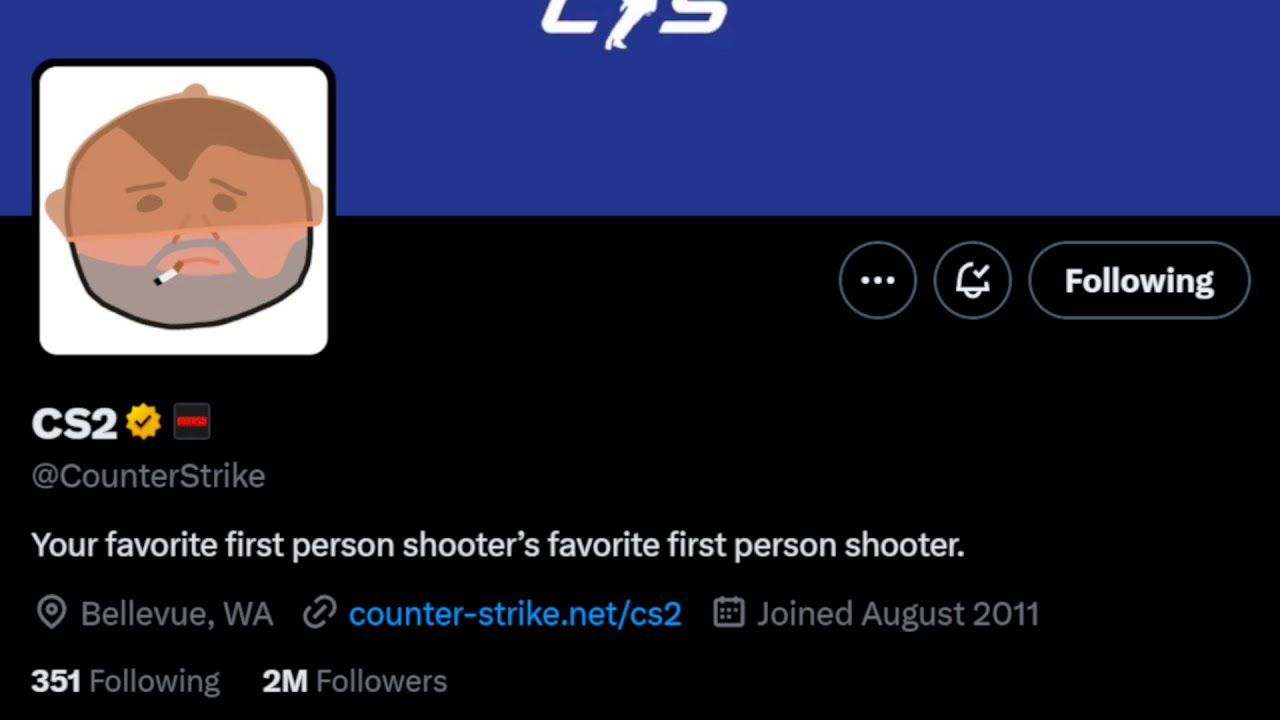1280x720 pixels.
Task: Click the CS logo in the banner
Action: 634,20
